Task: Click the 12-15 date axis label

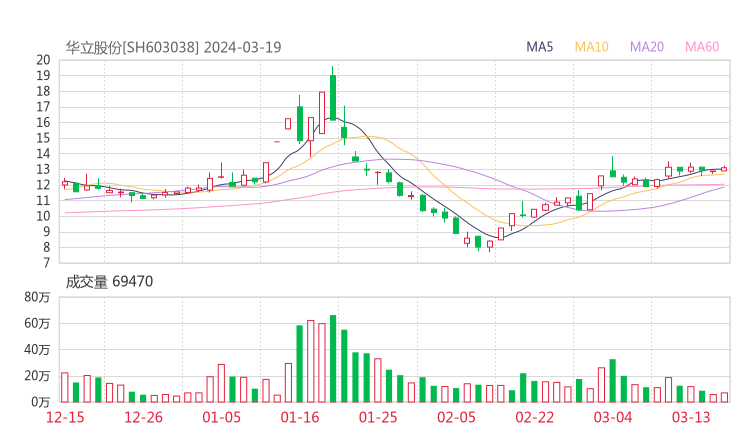Action: [x=65, y=417]
